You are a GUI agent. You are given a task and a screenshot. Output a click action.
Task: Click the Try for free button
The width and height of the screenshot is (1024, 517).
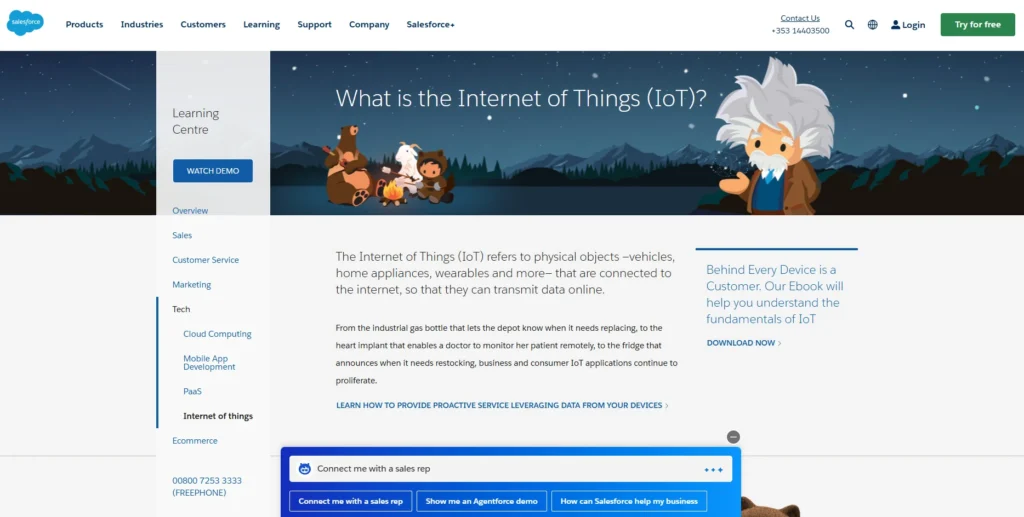[x=978, y=25]
